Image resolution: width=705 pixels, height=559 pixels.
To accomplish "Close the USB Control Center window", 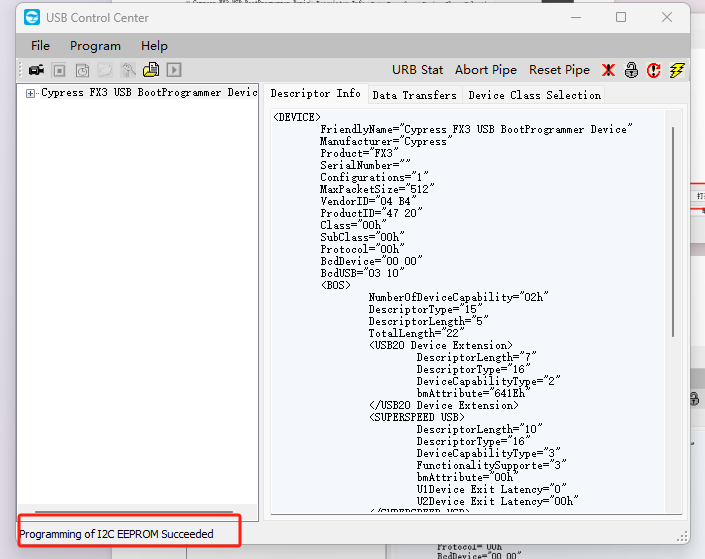I will (x=667, y=18).
